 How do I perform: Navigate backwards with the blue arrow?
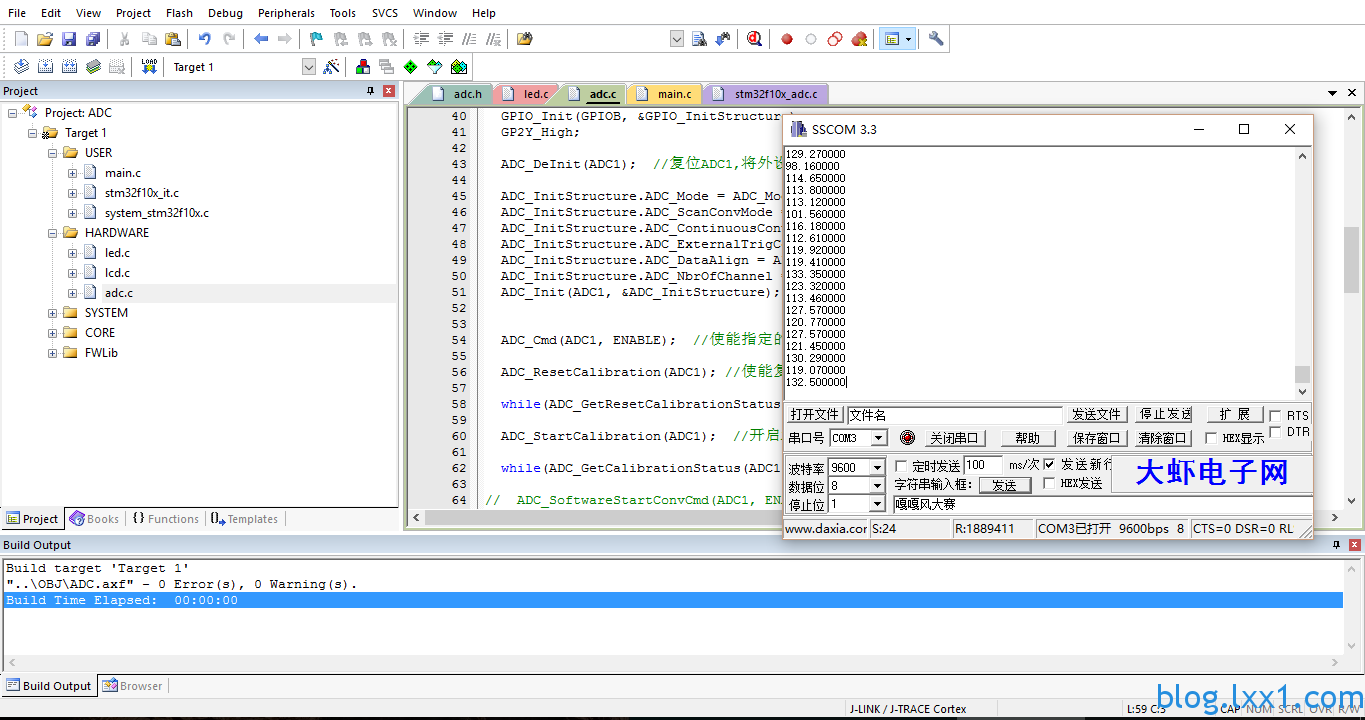point(261,39)
